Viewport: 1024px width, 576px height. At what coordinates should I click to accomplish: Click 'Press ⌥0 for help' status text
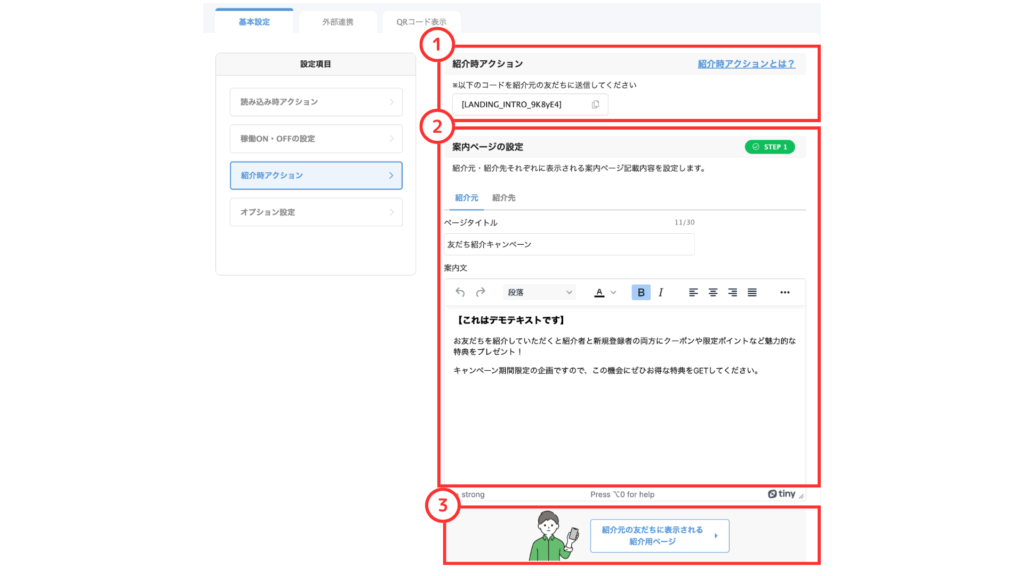click(622, 494)
